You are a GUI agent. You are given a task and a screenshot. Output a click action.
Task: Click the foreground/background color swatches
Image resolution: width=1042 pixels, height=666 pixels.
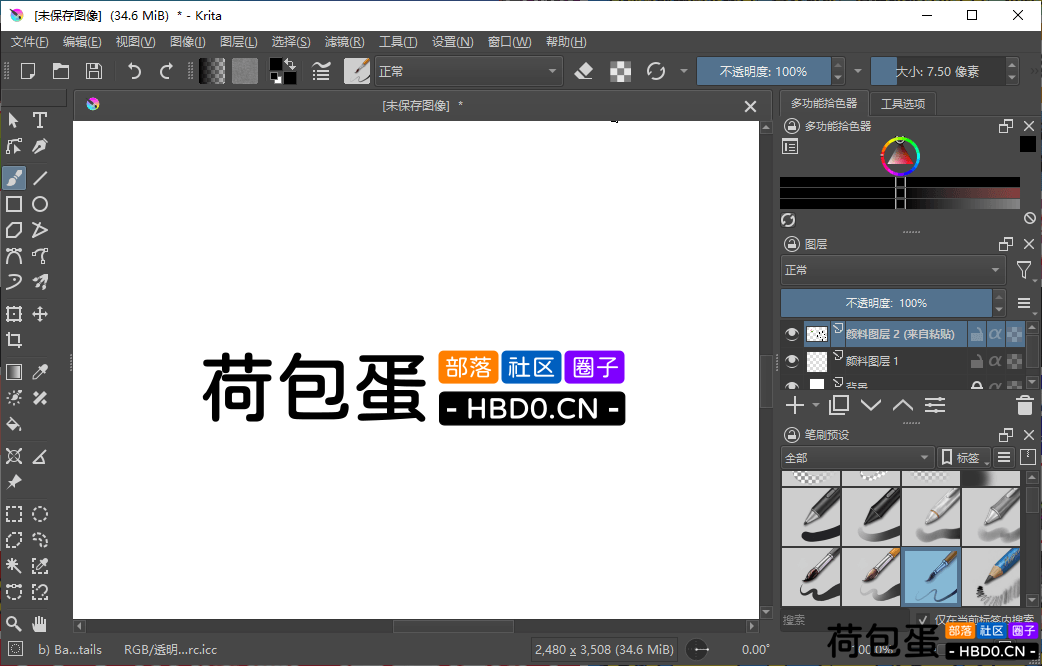click(x=282, y=71)
